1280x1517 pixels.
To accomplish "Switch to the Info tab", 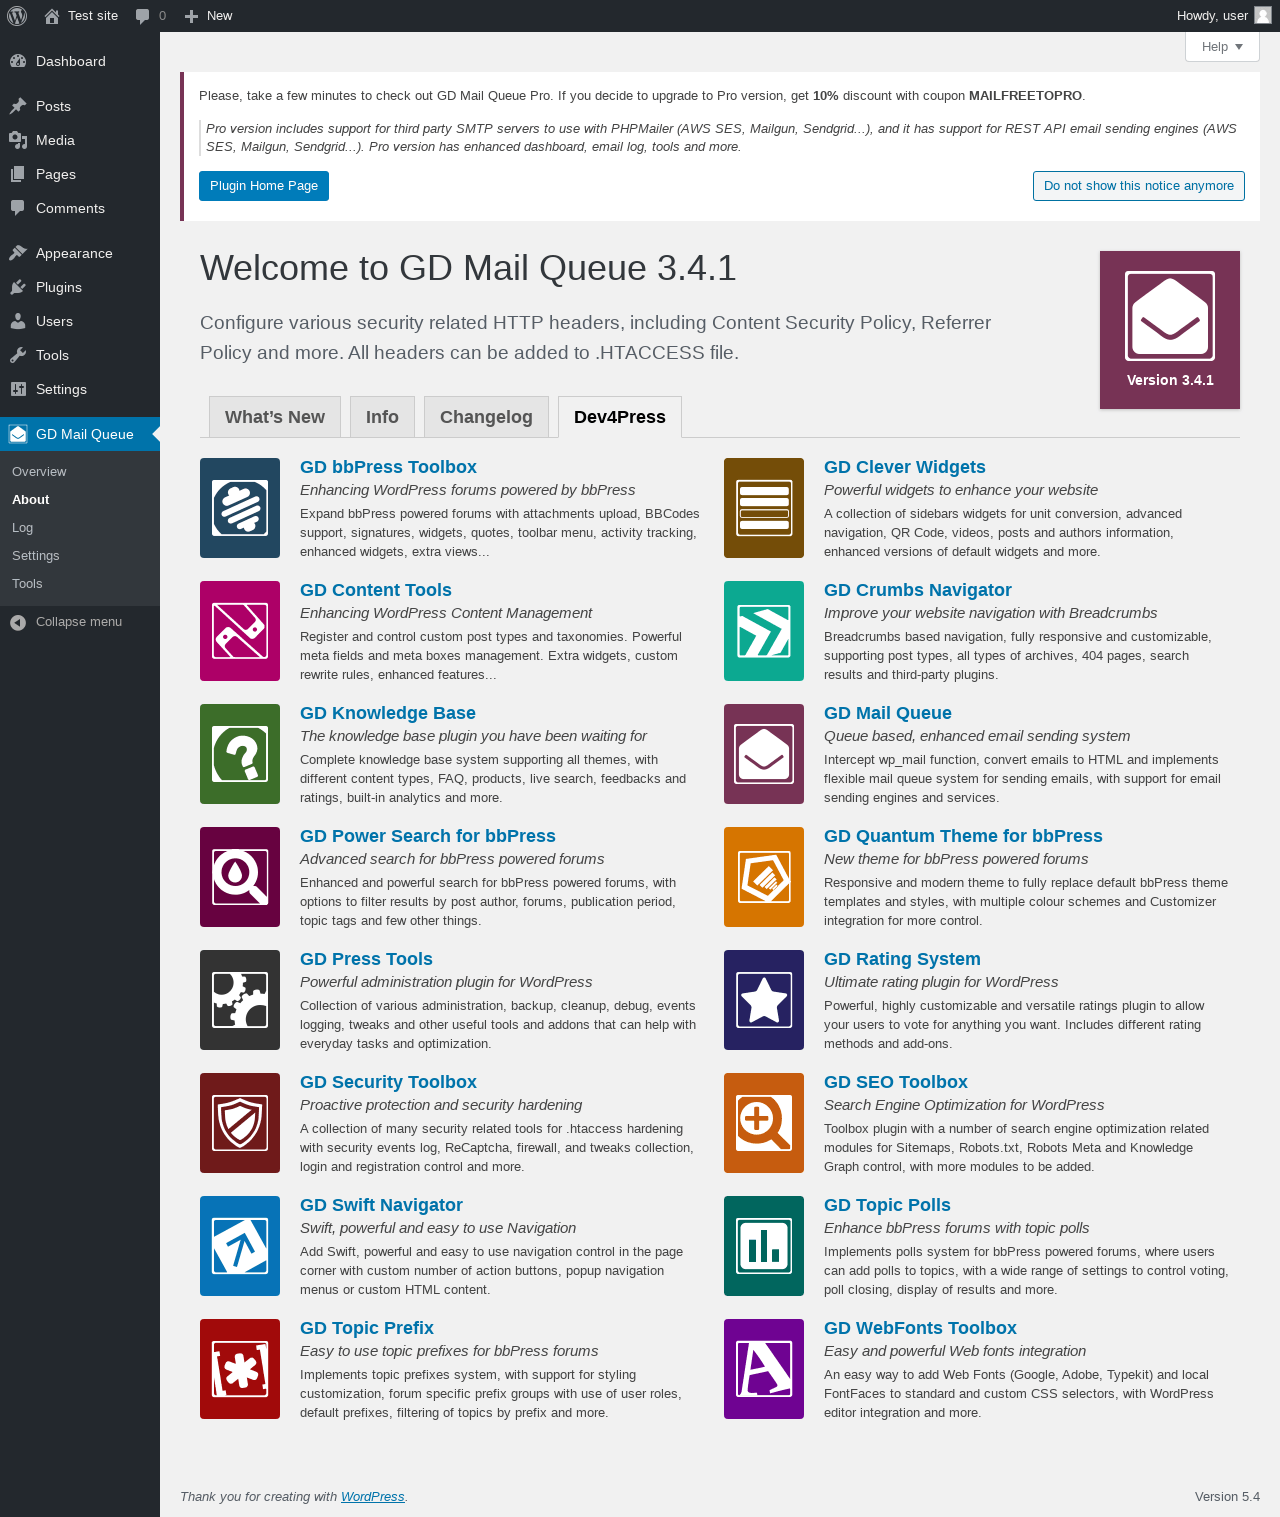I will pos(382,417).
